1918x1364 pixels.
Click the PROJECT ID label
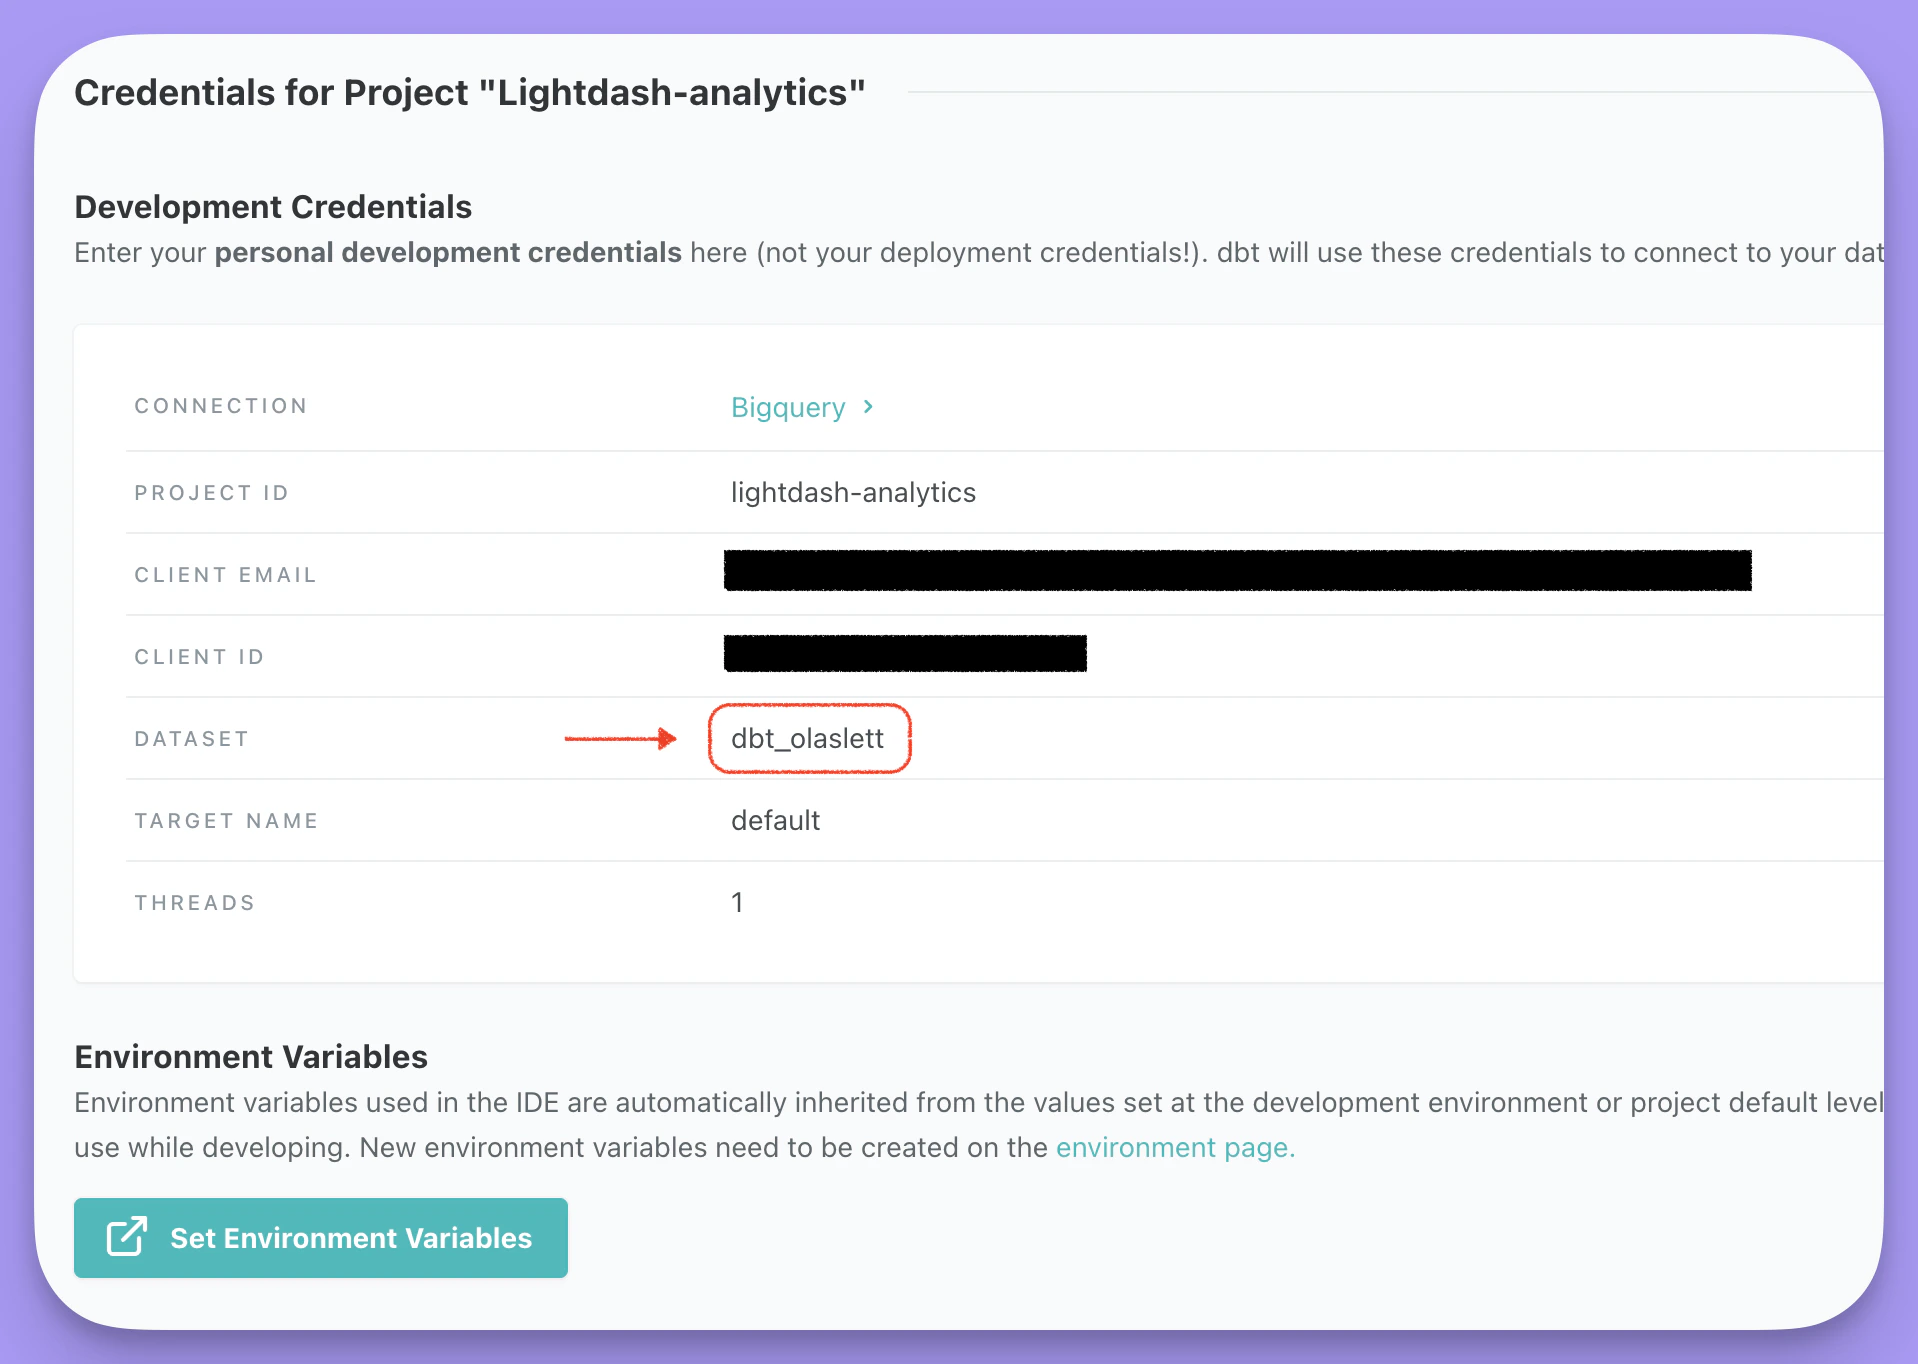coord(212,493)
